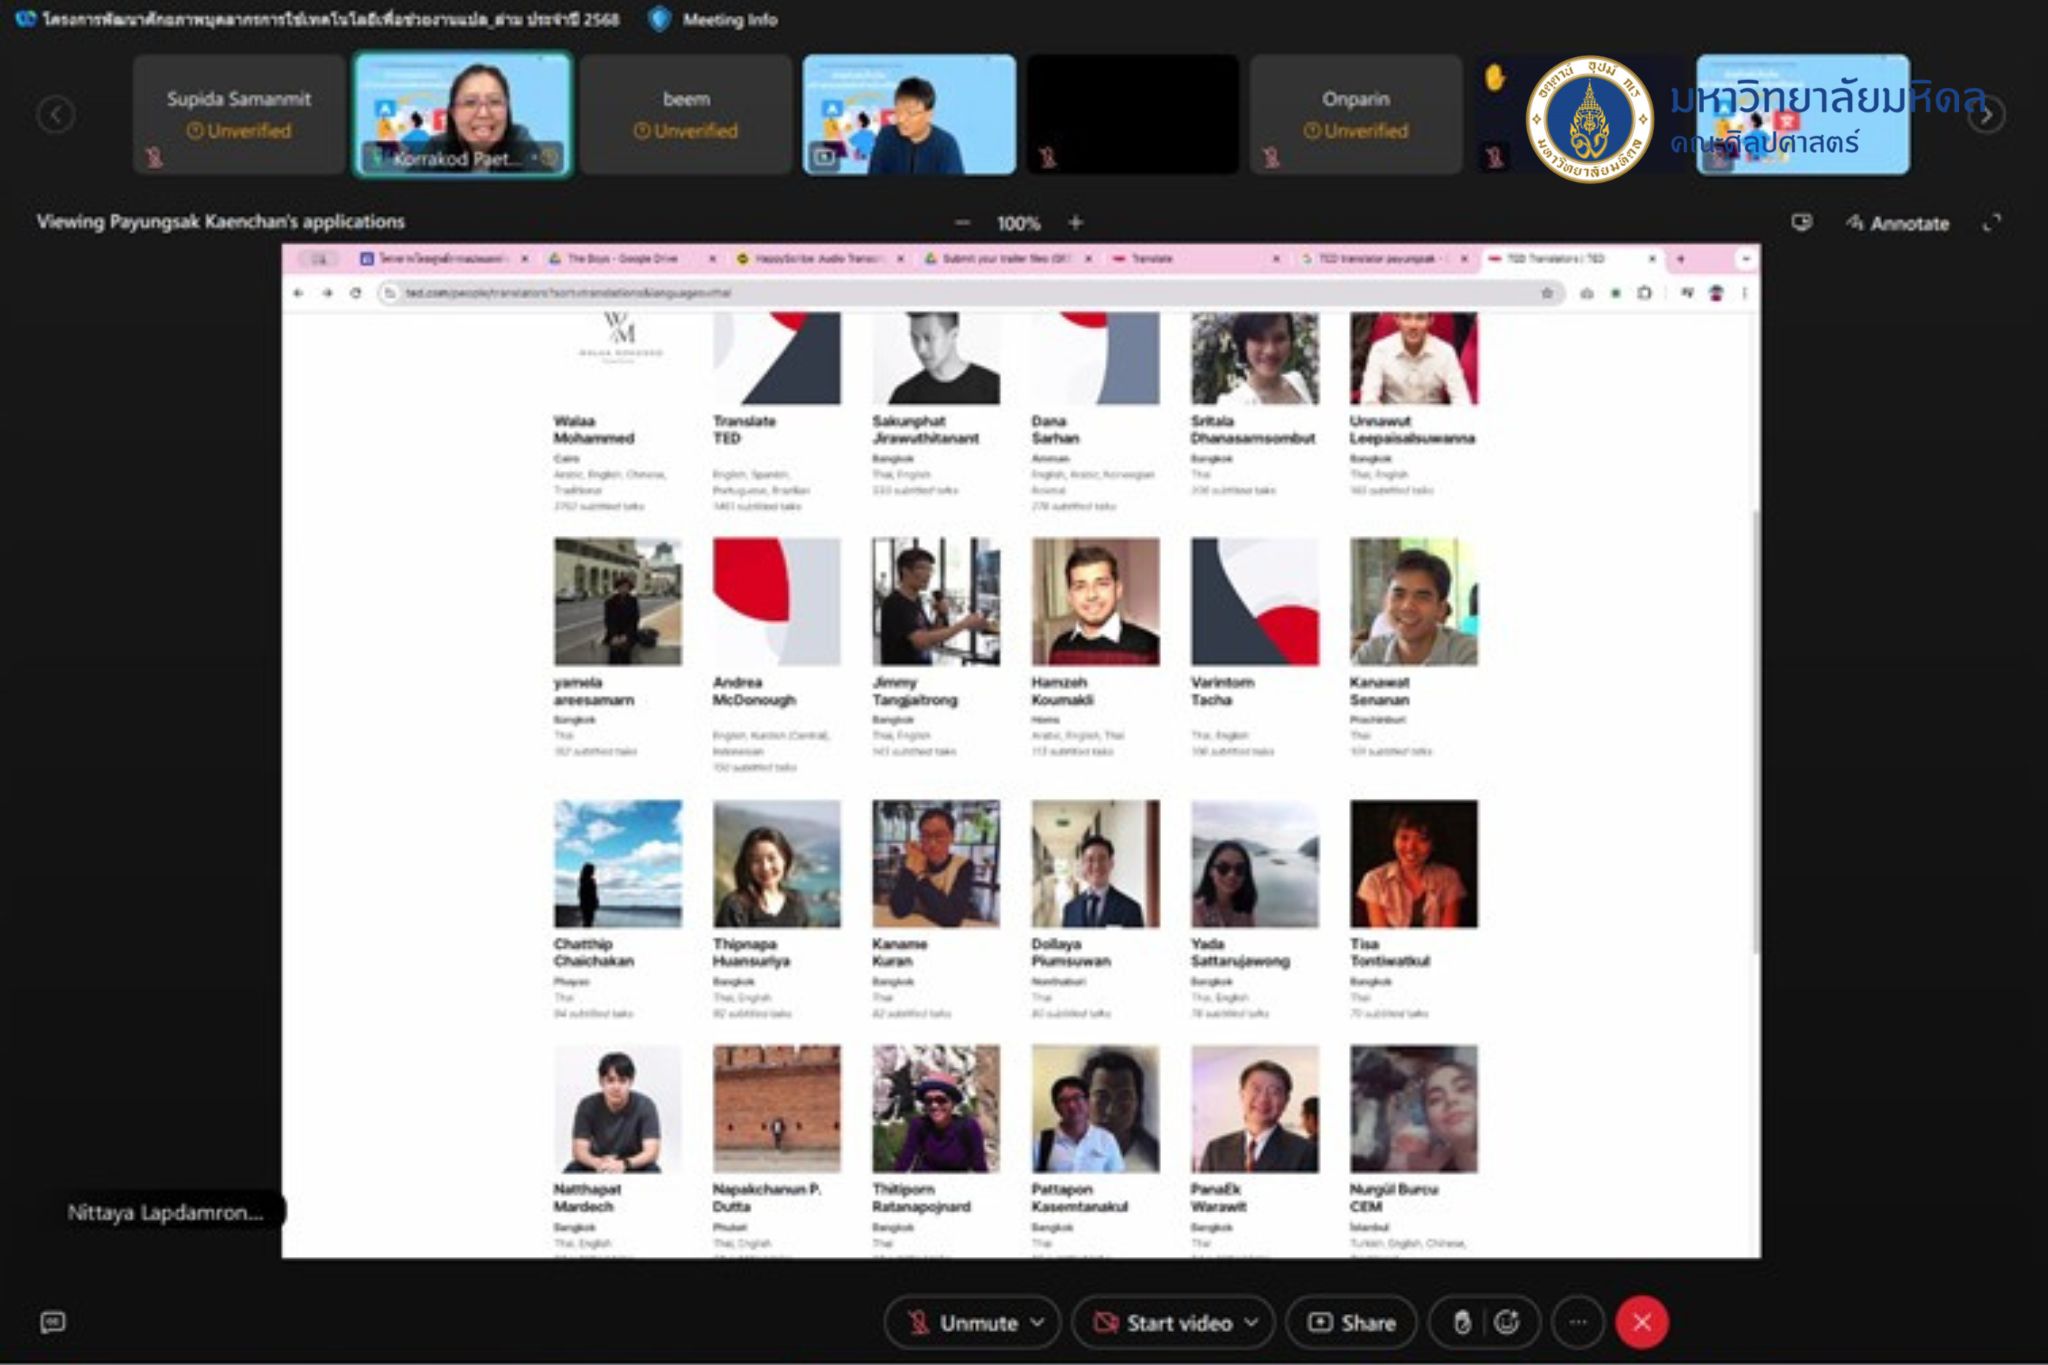Open the browser extensions puzzle icon
This screenshot has height=1365, width=2048.
click(1645, 293)
